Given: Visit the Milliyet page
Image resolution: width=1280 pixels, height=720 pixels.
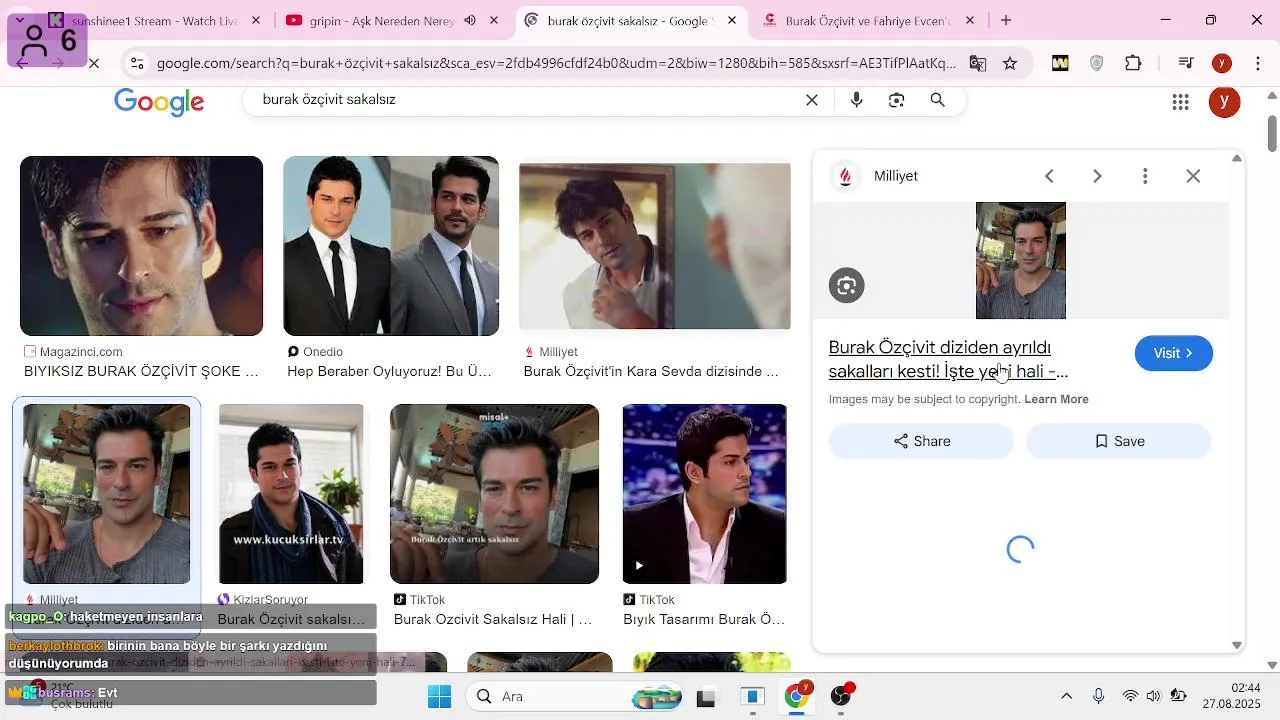Looking at the screenshot, I should point(1173,353).
